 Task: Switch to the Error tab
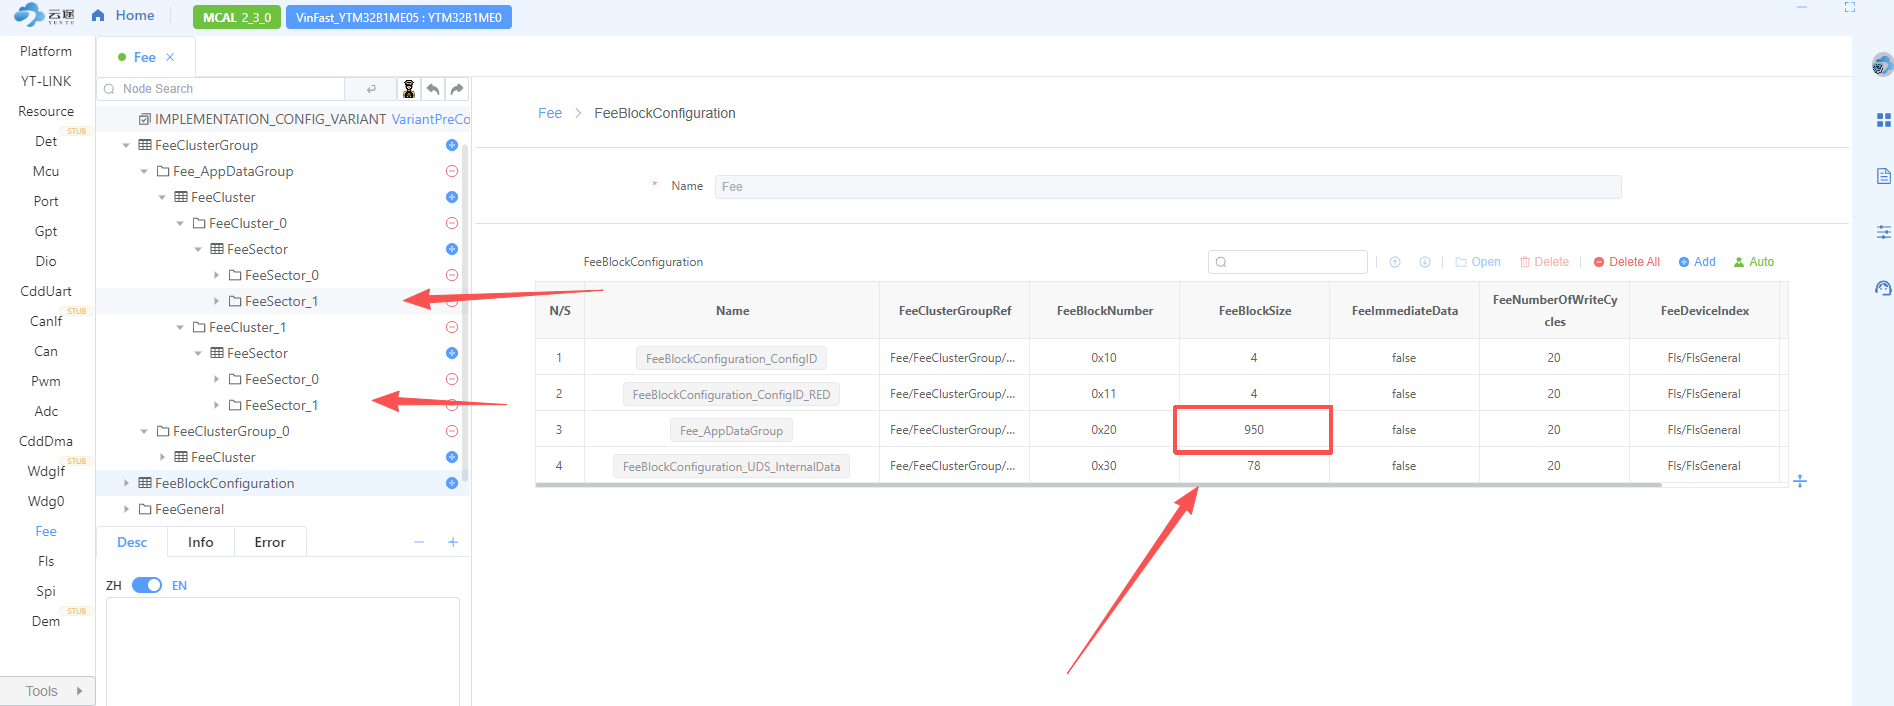[x=269, y=542]
